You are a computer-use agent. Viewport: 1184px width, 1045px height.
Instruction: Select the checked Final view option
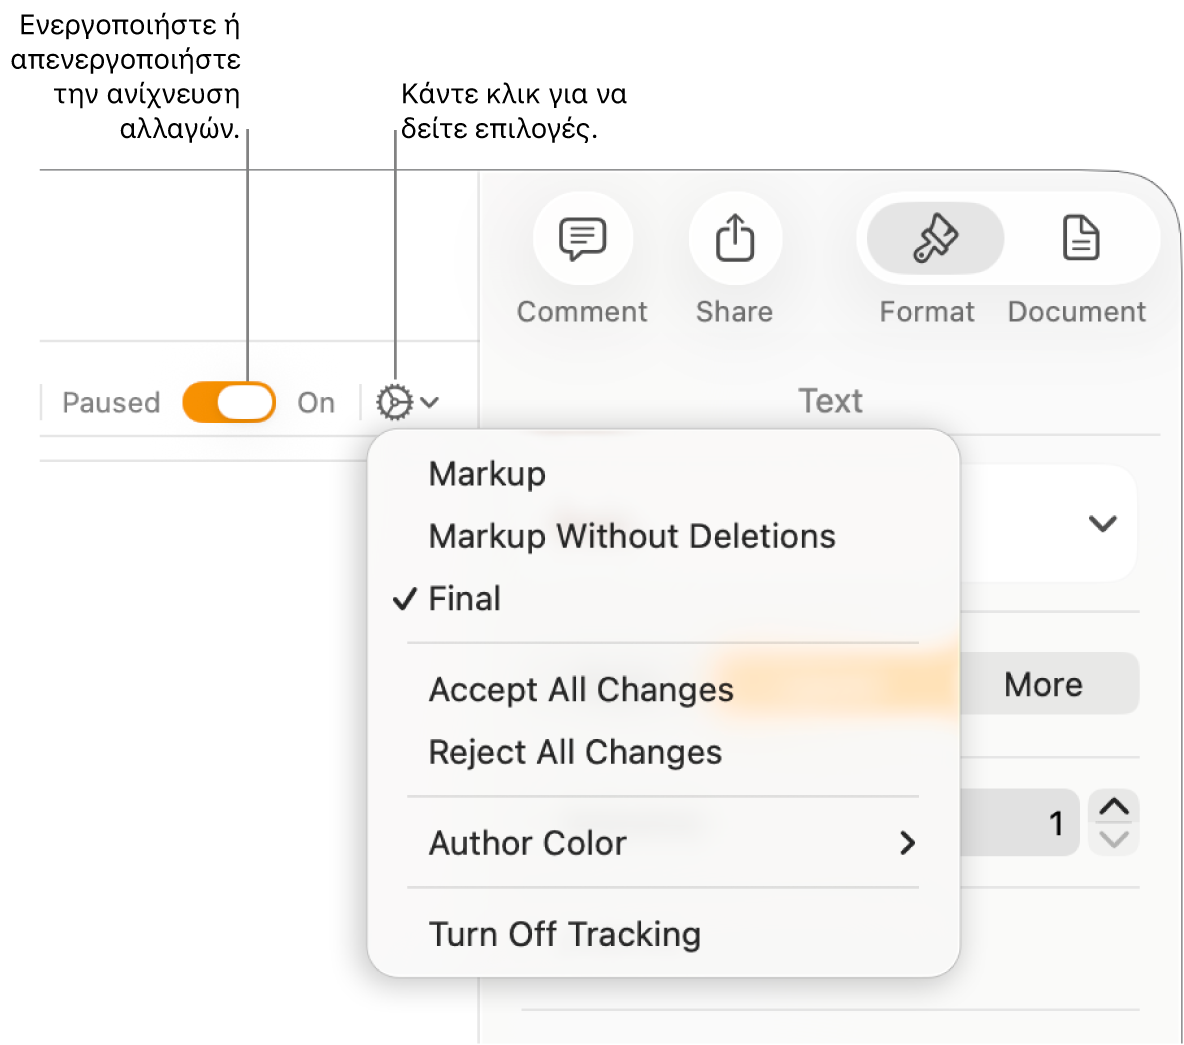pyautogui.click(x=465, y=599)
